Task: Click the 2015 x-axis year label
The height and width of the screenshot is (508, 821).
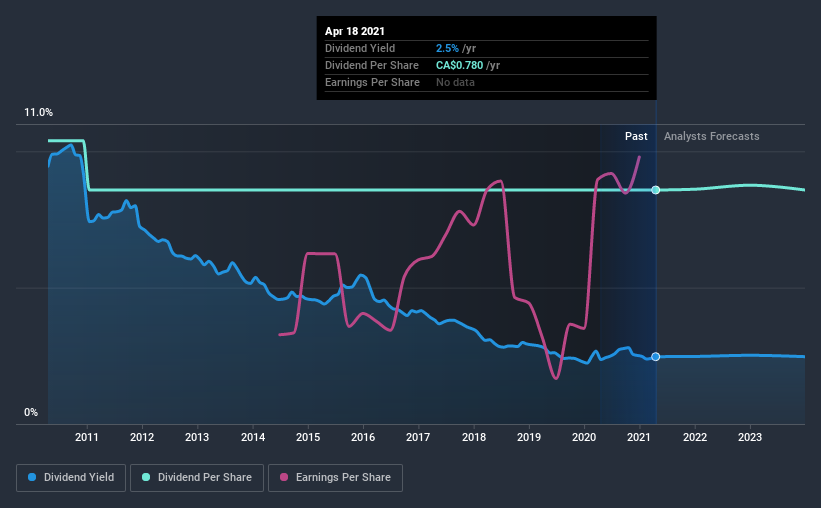Action: pyautogui.click(x=308, y=437)
